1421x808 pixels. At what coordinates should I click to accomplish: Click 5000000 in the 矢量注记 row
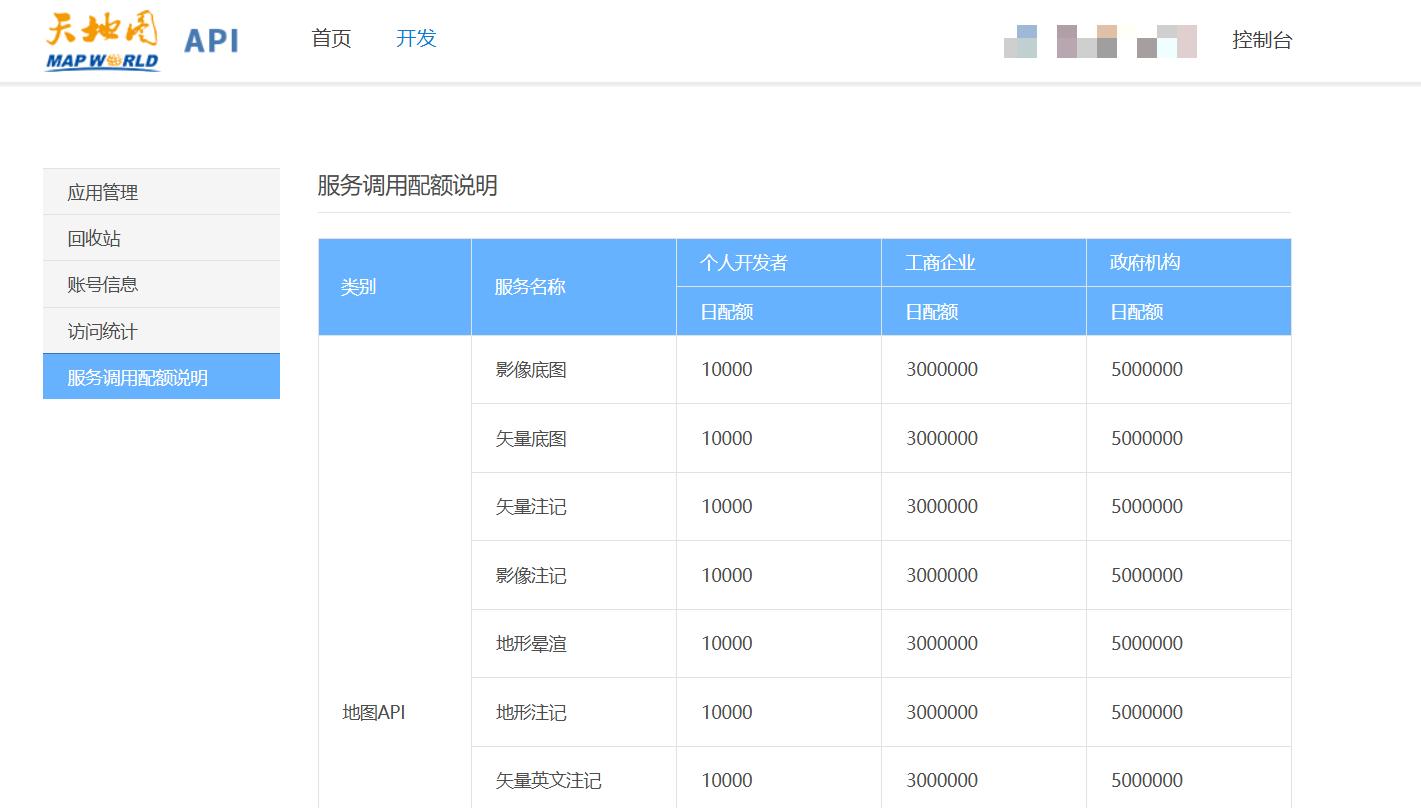point(1147,506)
